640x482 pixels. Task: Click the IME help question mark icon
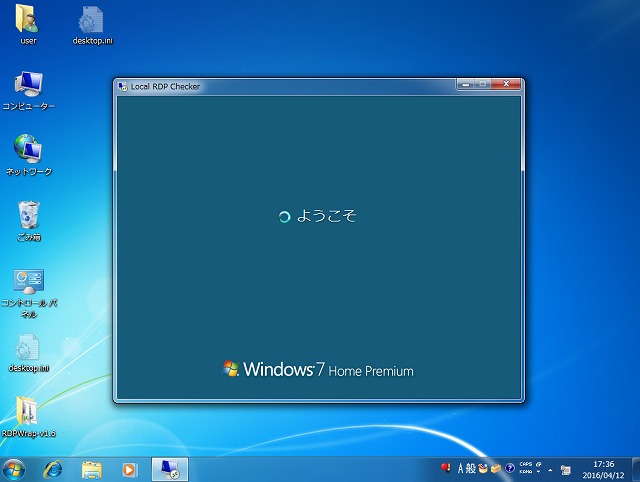tap(509, 468)
